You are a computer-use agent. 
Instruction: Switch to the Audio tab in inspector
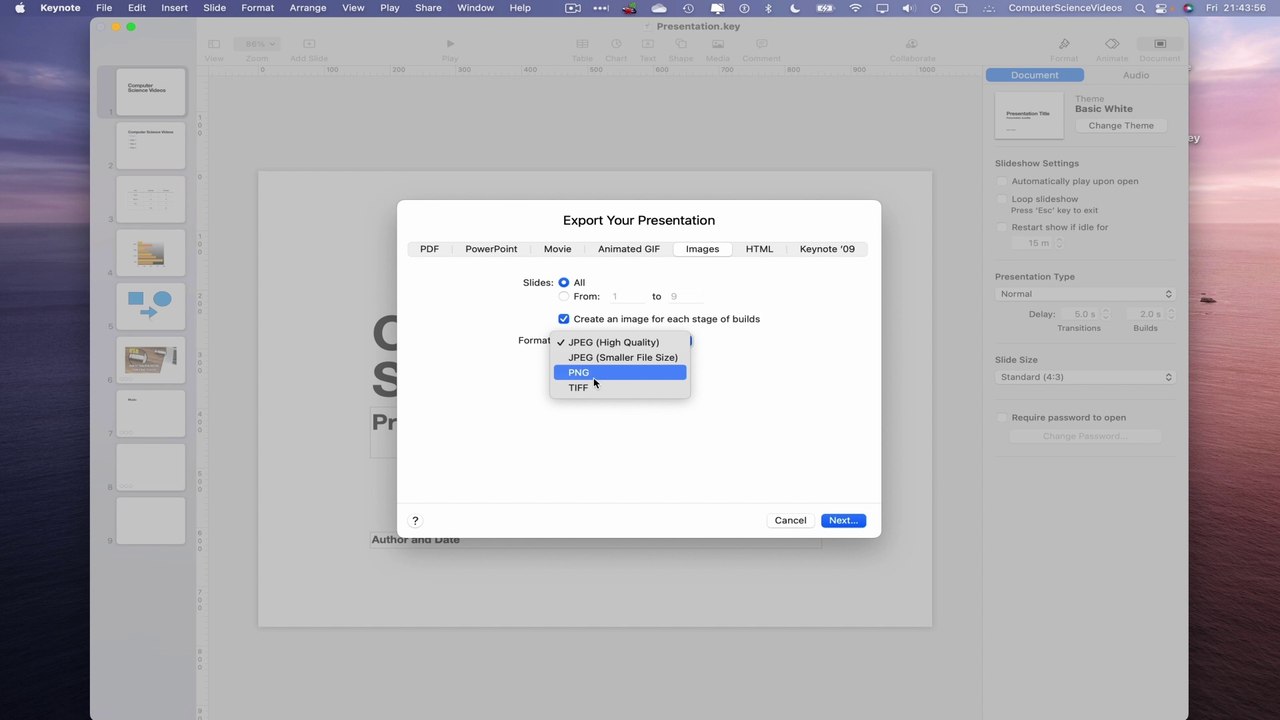pos(1136,75)
